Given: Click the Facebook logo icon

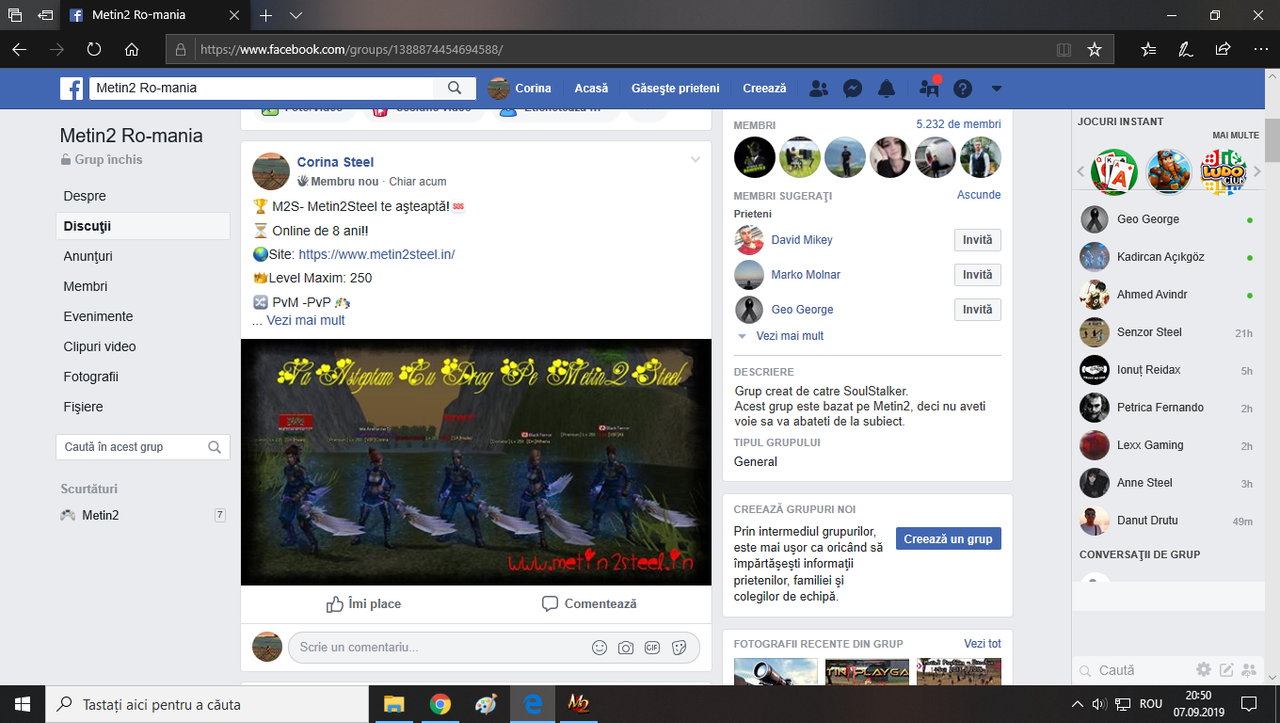Looking at the screenshot, I should pos(72,88).
